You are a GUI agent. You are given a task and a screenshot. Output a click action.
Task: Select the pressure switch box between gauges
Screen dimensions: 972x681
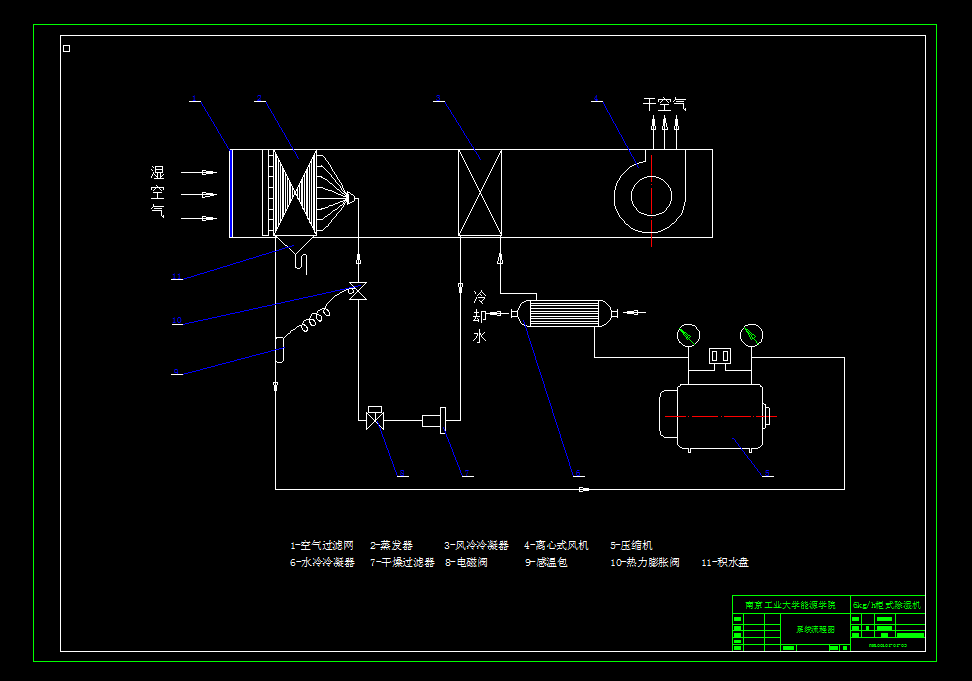coord(720,356)
